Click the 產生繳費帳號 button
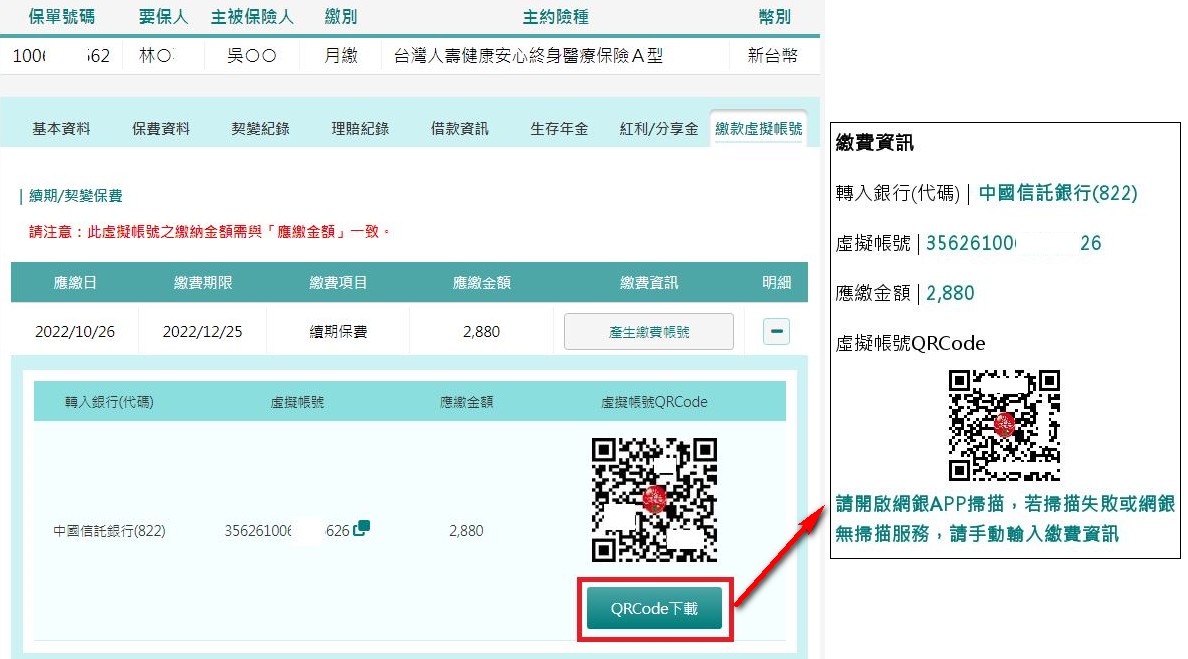The height and width of the screenshot is (659, 1188). (649, 332)
